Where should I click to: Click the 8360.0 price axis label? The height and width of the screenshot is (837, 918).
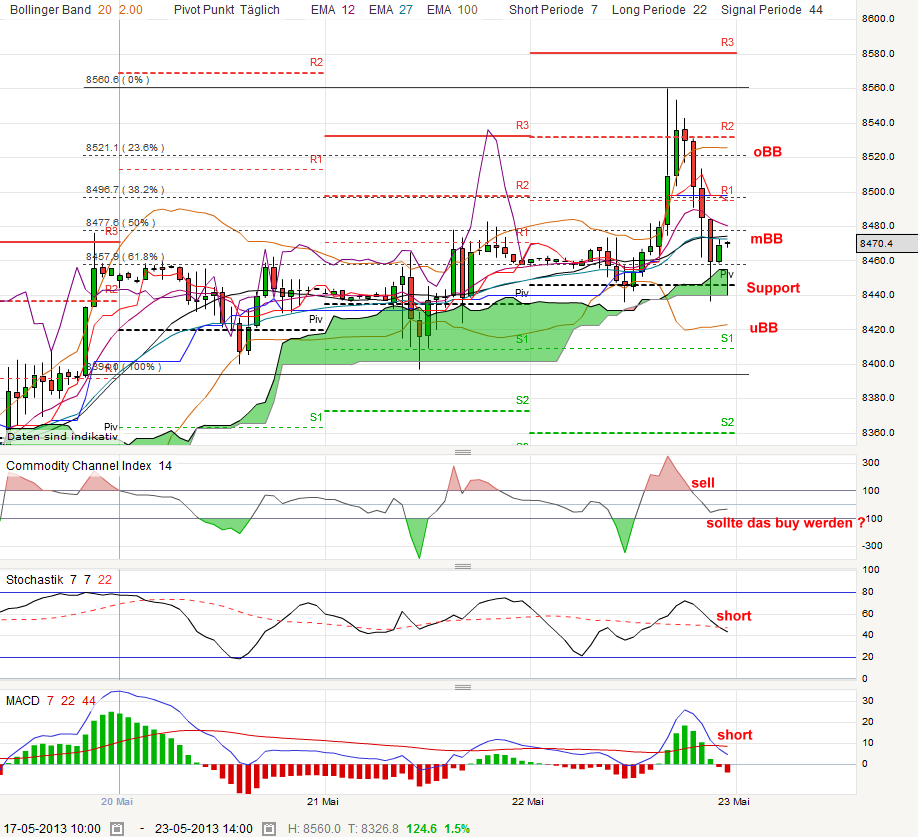click(878, 433)
